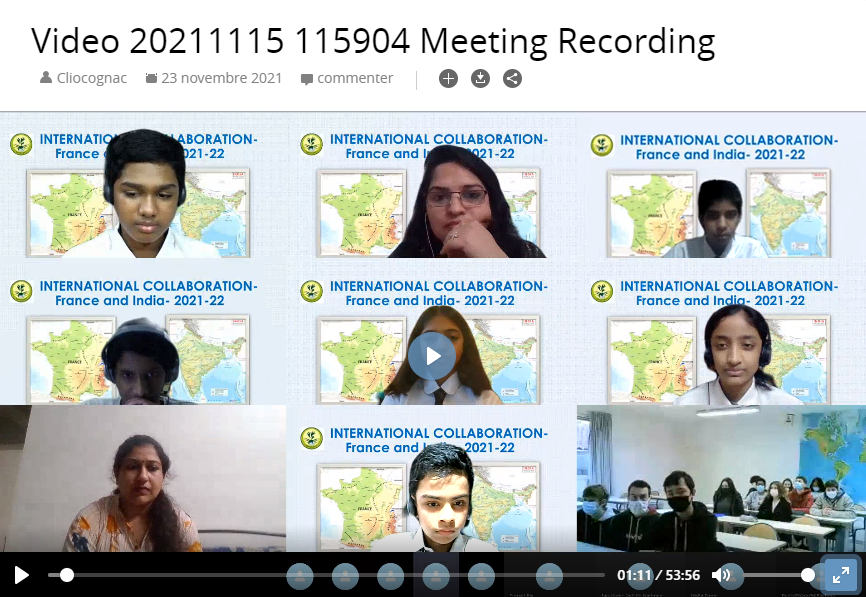The height and width of the screenshot is (597, 866).
Task: Click the "commenter" link
Action: click(x=355, y=78)
